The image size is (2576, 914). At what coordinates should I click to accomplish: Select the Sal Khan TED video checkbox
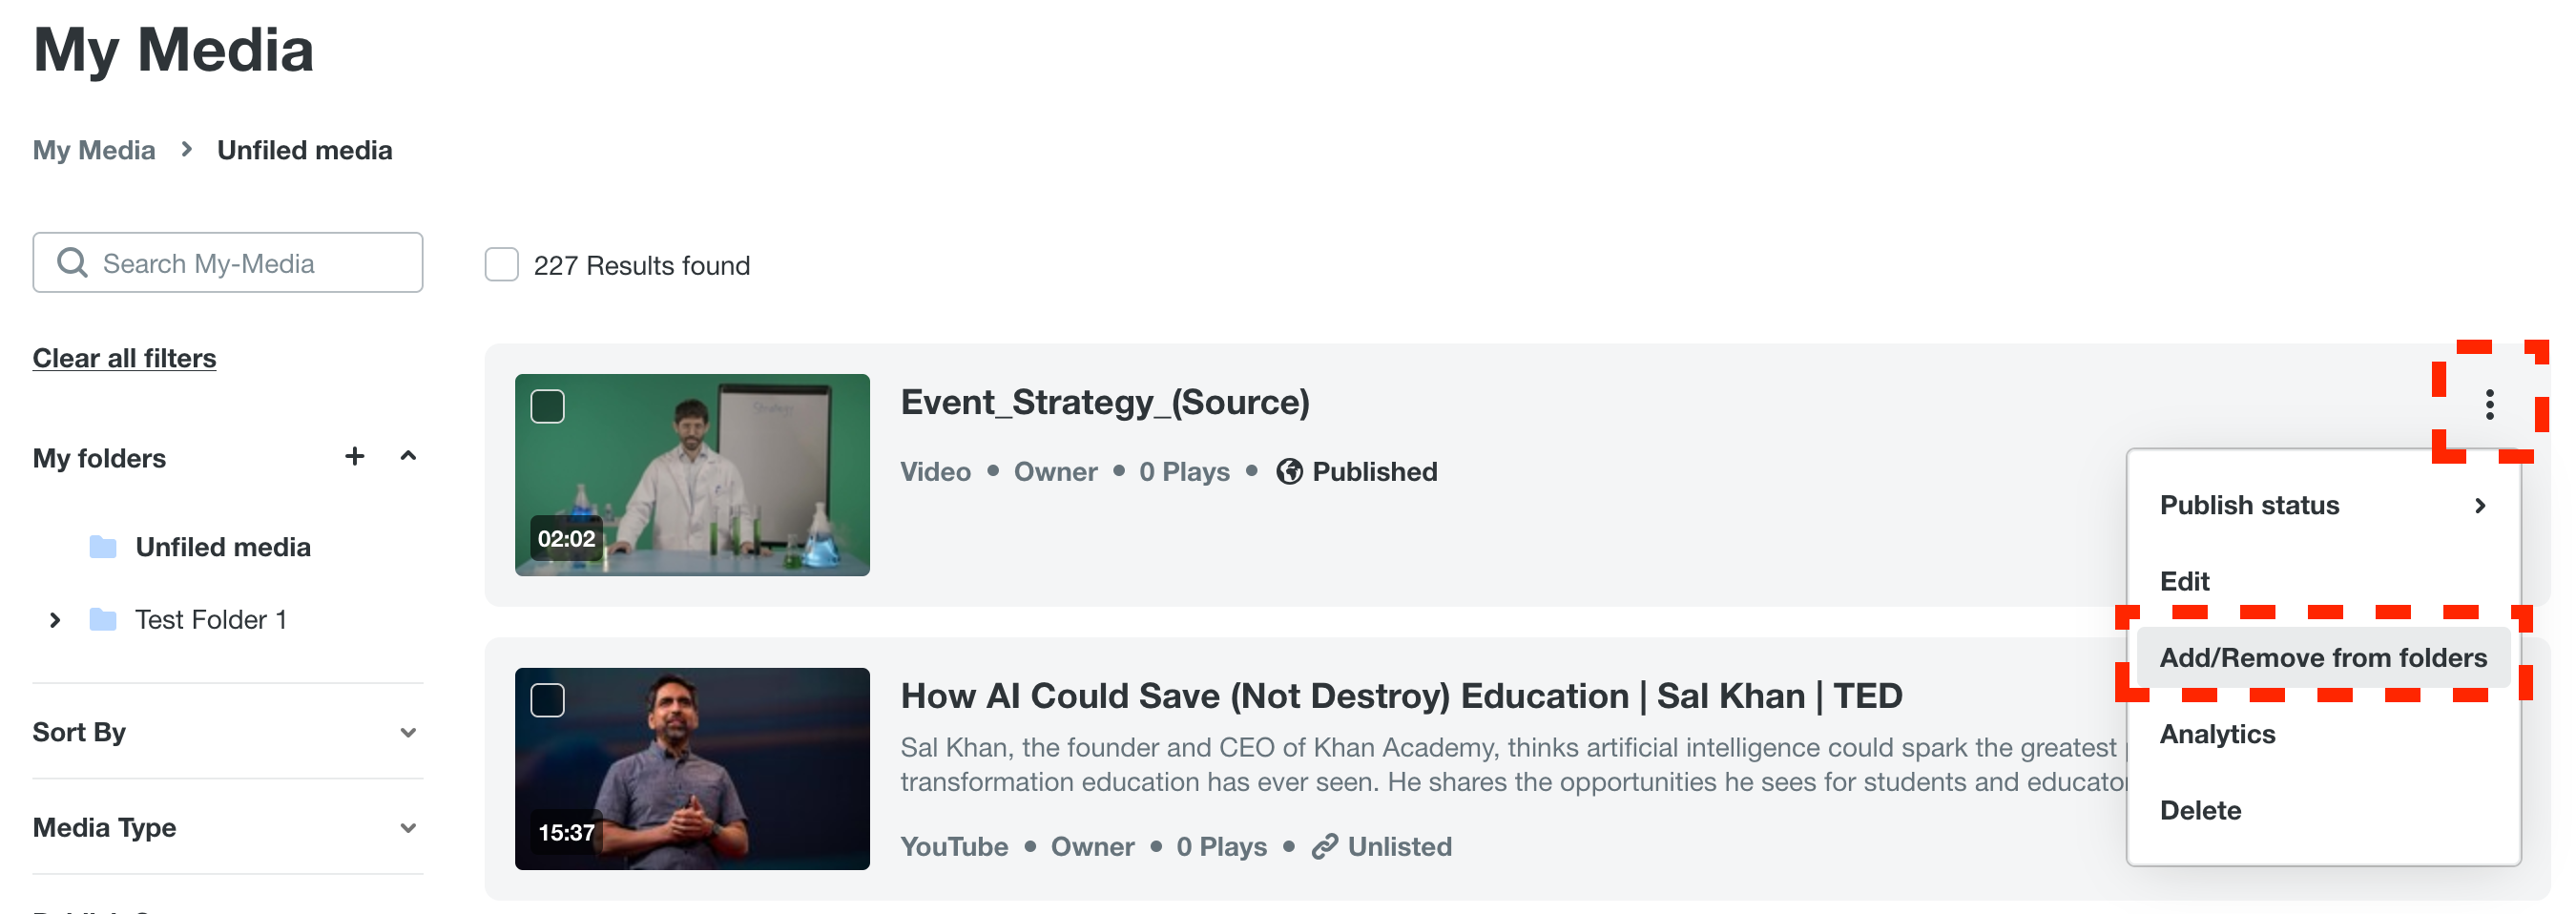click(548, 700)
